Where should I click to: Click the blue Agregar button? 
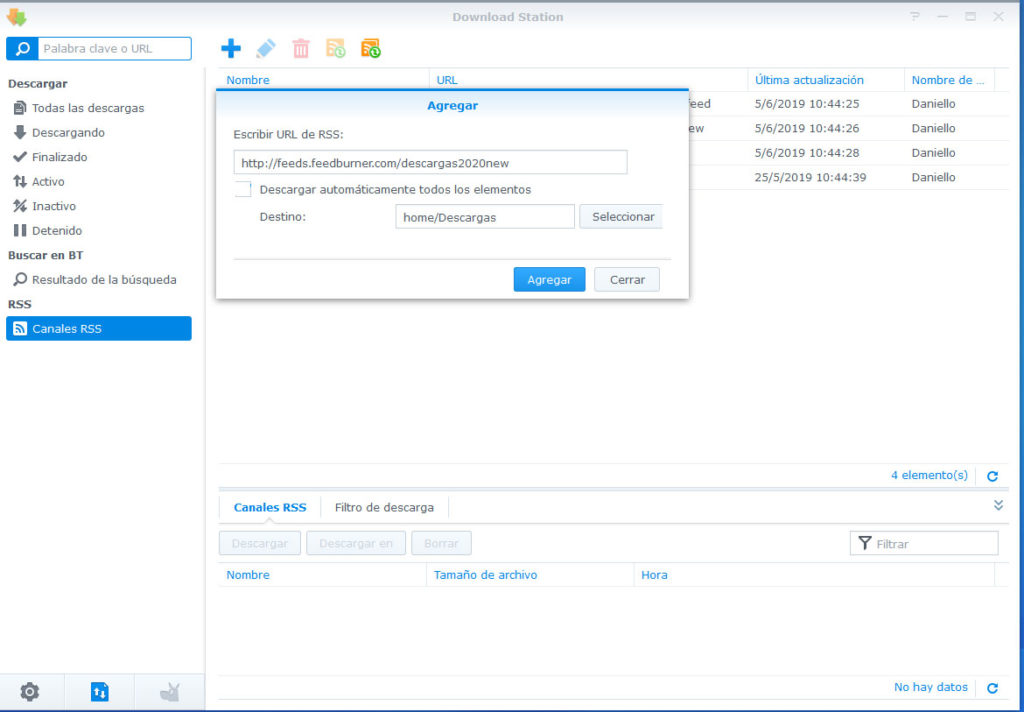click(x=549, y=280)
